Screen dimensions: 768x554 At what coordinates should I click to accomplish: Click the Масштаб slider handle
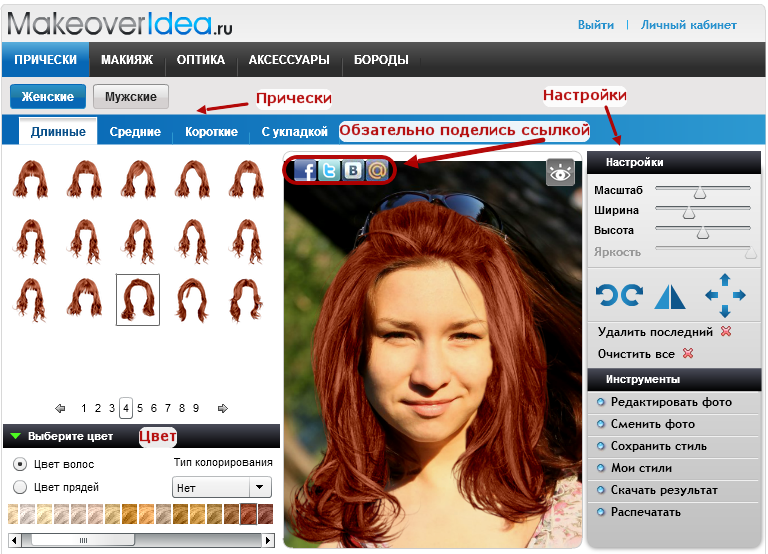[x=700, y=192]
